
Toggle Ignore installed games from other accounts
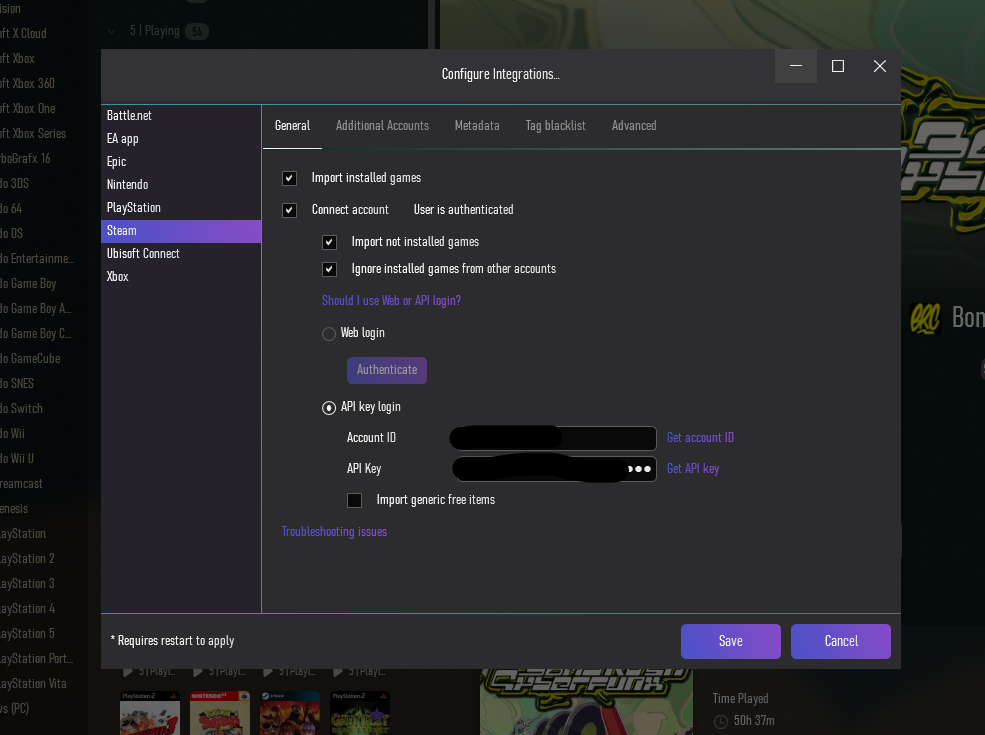tap(329, 270)
